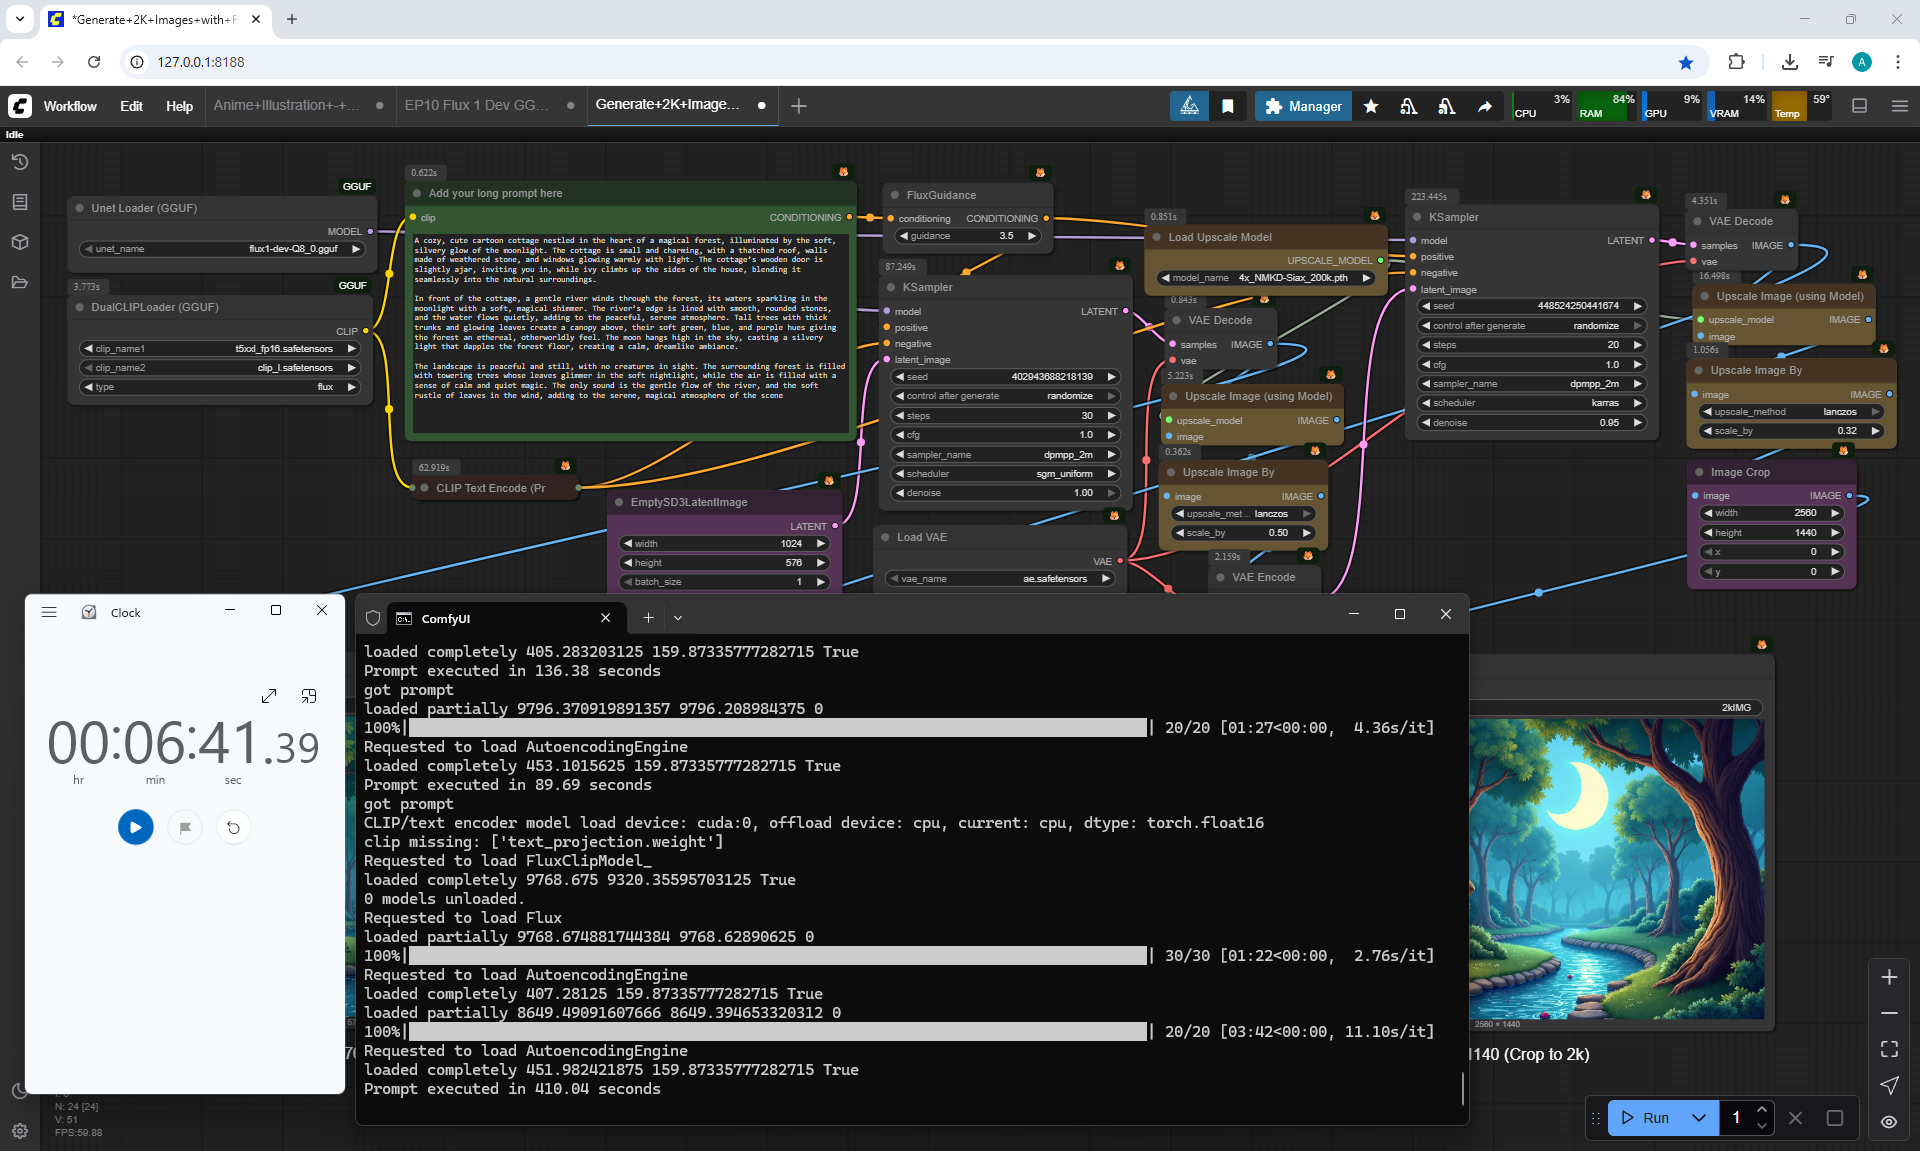
Task: Expand the Run button dropdown arrow
Action: (x=1699, y=1118)
